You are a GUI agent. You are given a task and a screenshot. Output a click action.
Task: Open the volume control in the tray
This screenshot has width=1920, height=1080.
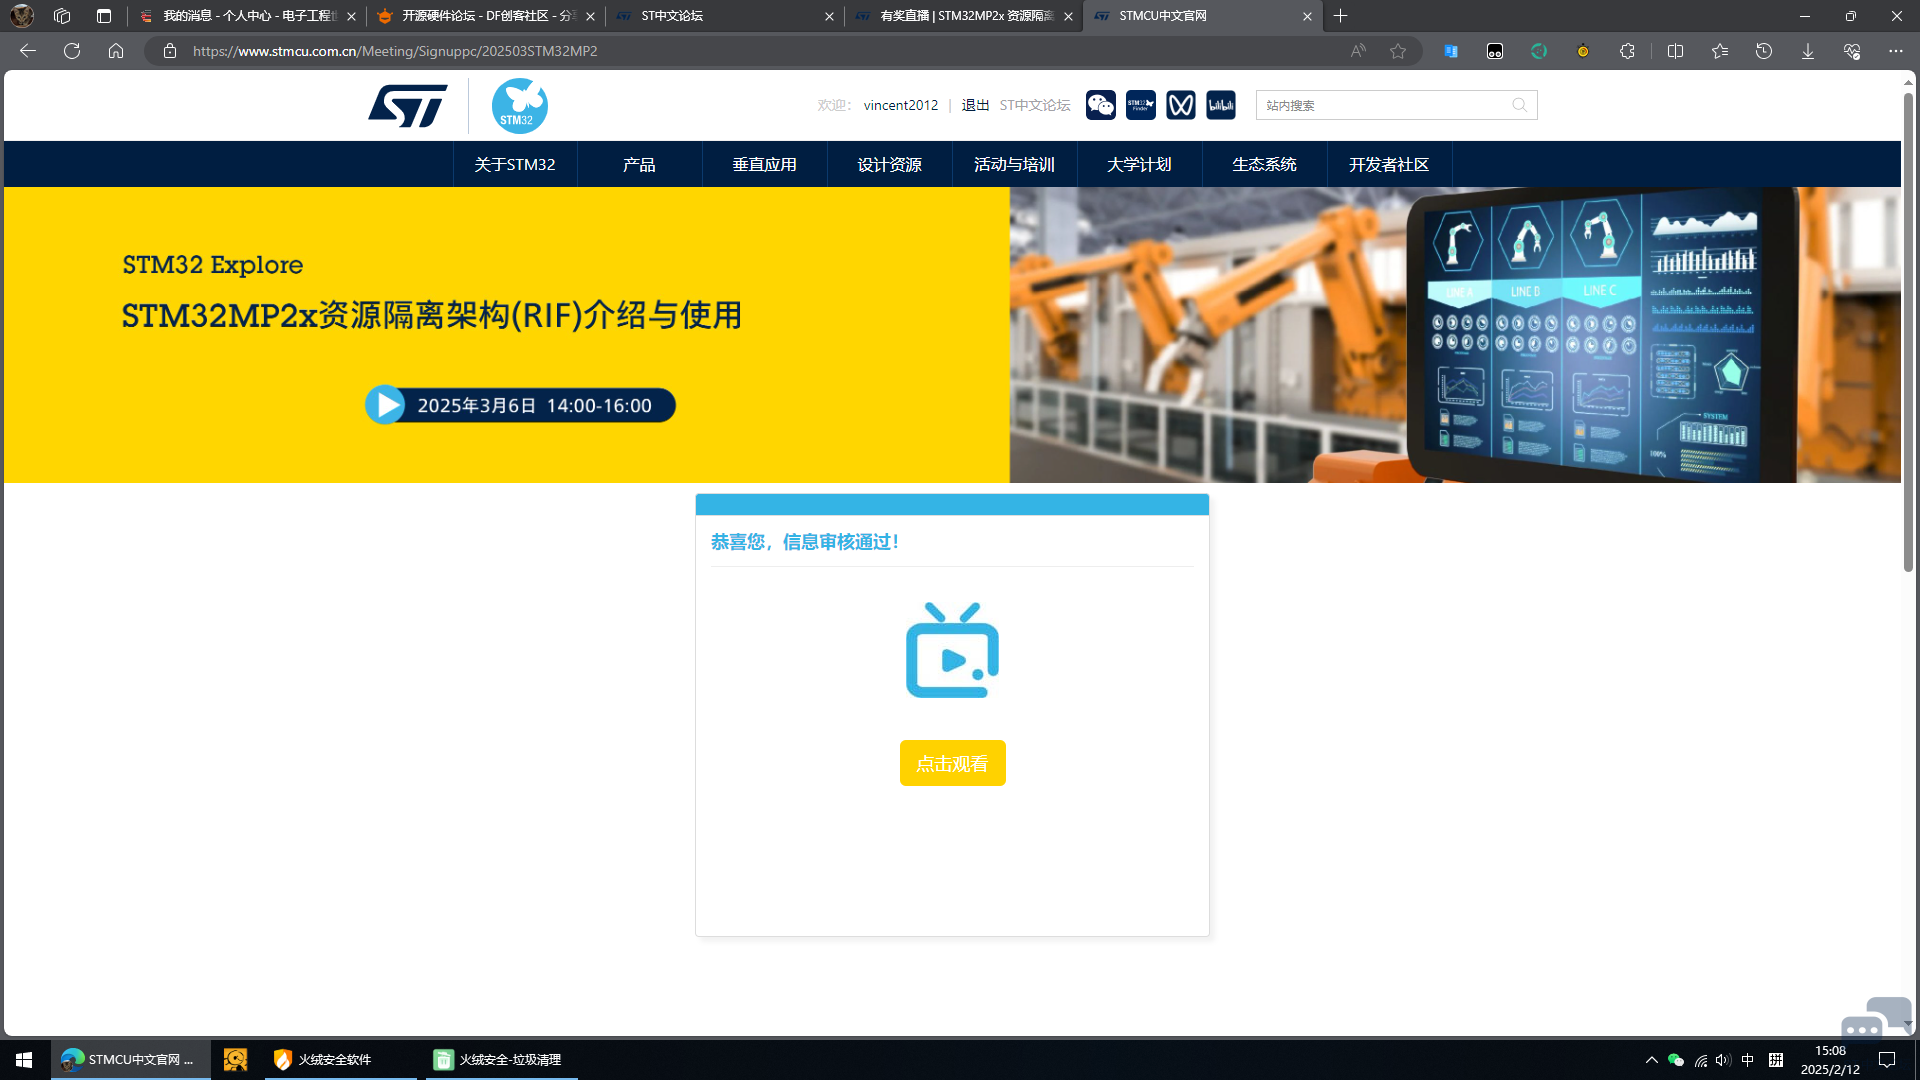pos(1723,1060)
